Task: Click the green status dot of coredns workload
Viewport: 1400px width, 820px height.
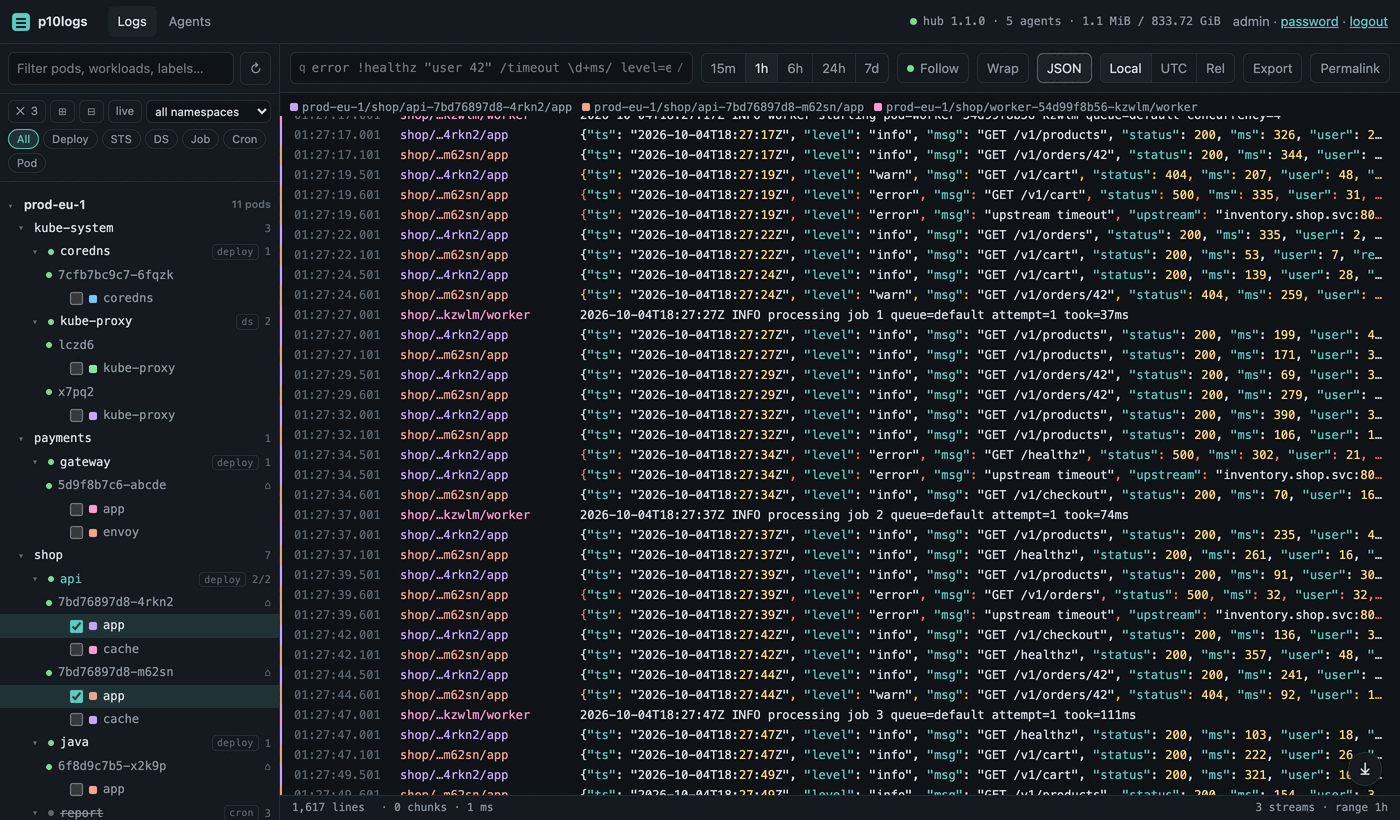Action: click(50, 251)
